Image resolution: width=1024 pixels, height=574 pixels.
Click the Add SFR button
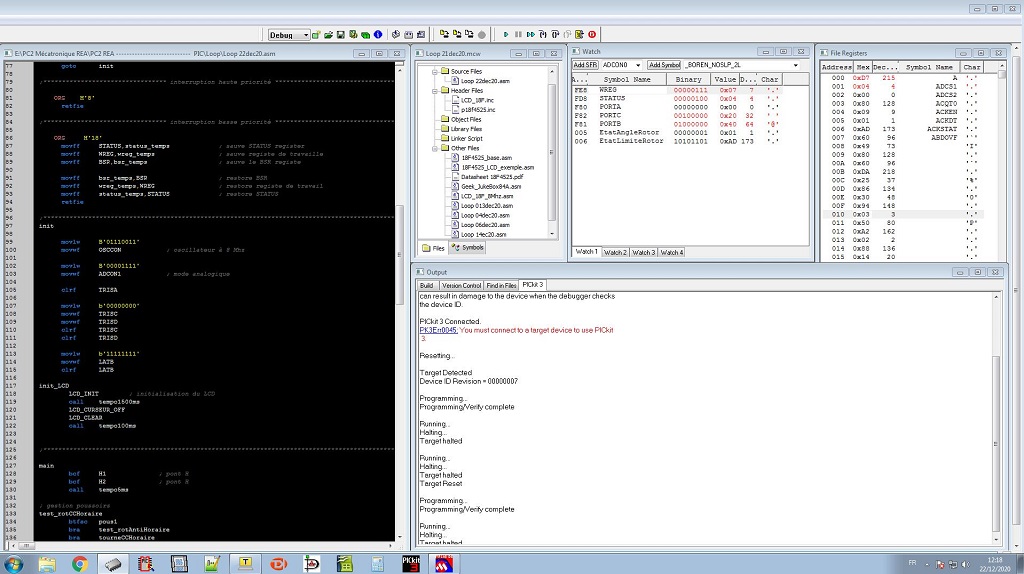(x=585, y=65)
